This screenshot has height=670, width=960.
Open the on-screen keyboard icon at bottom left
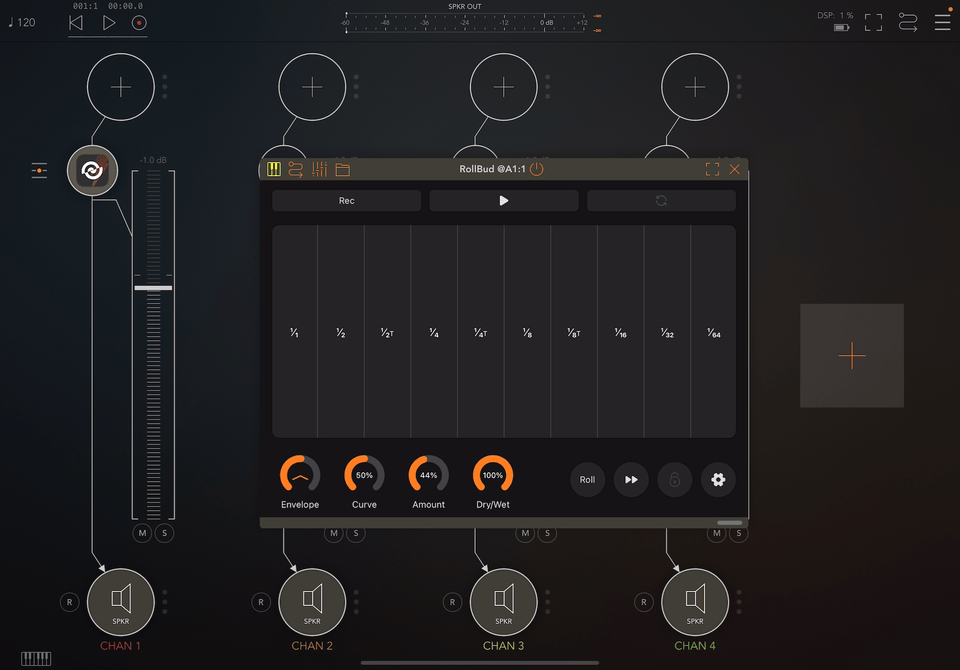click(x=36, y=658)
